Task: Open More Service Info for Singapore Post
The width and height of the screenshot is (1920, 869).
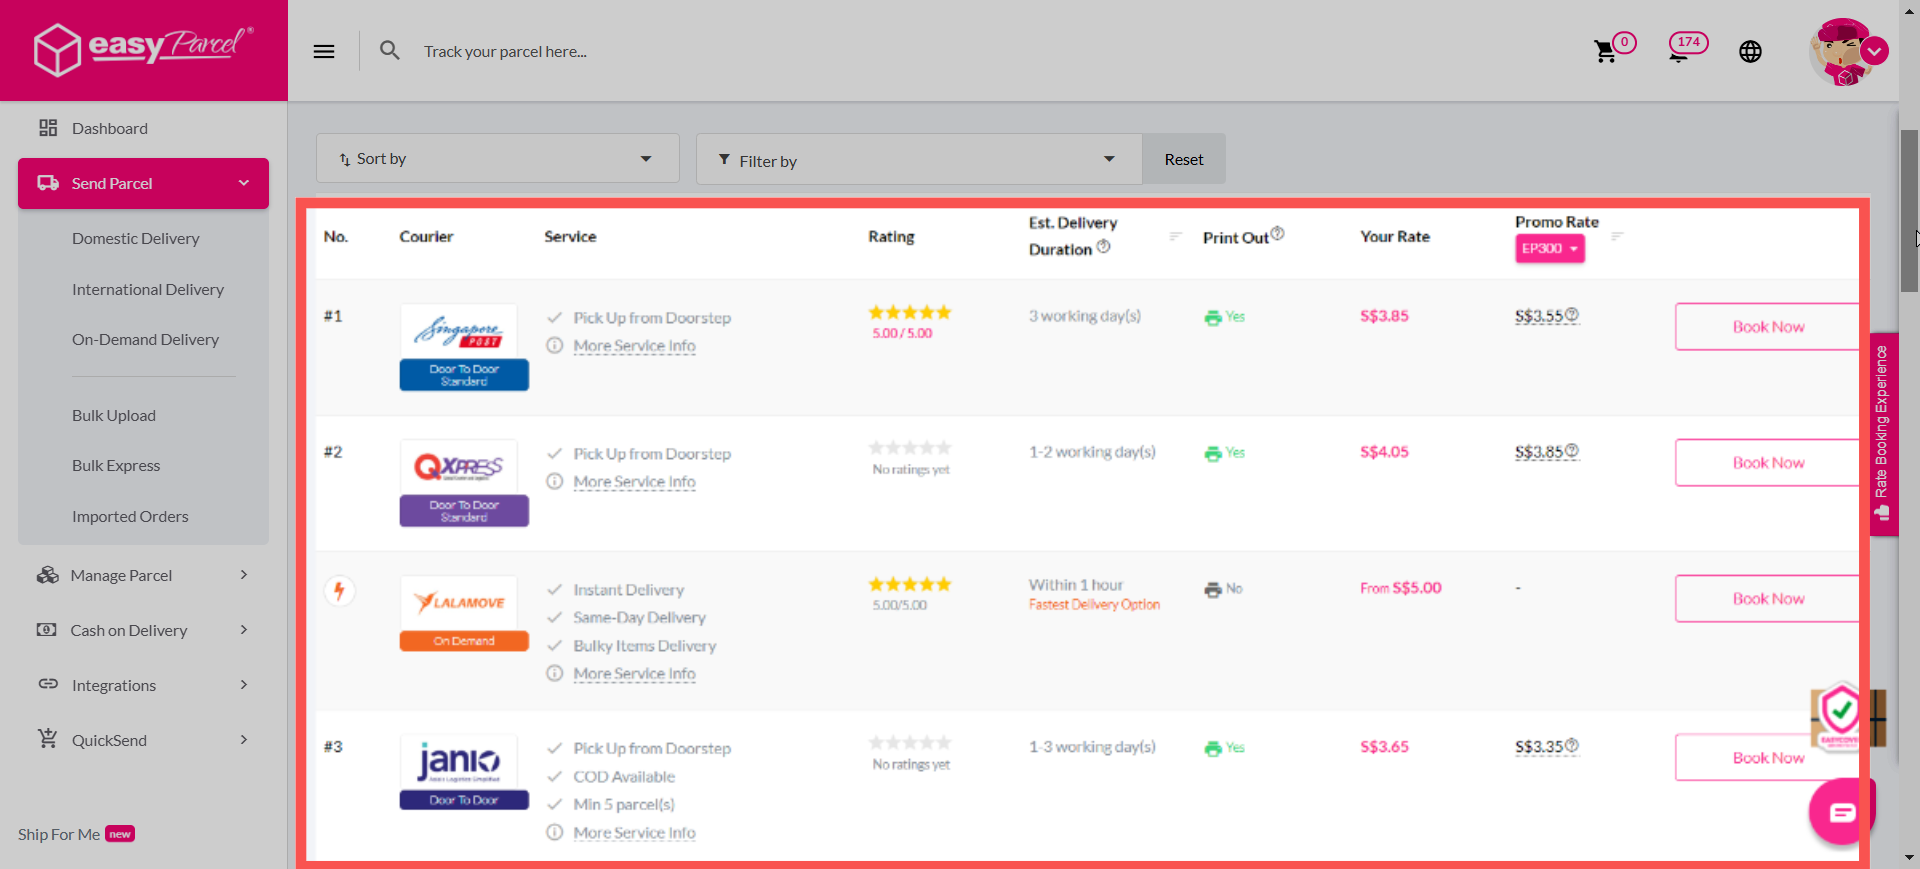Action: pos(634,346)
